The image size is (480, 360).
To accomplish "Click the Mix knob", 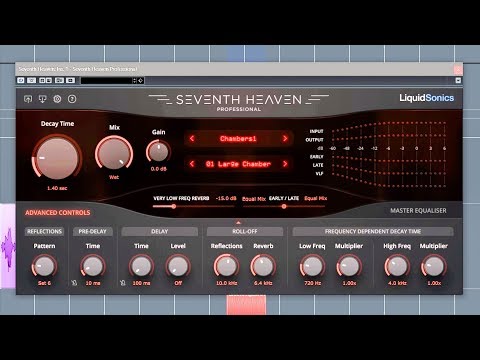I will click(114, 153).
